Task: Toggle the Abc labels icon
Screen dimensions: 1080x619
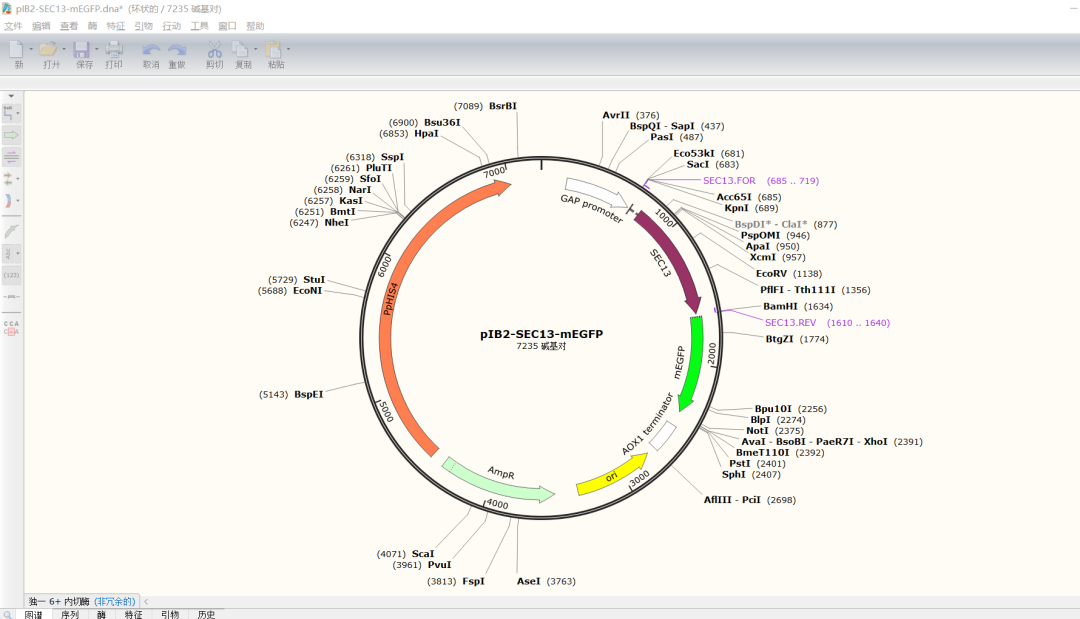Action: pos(8,253)
